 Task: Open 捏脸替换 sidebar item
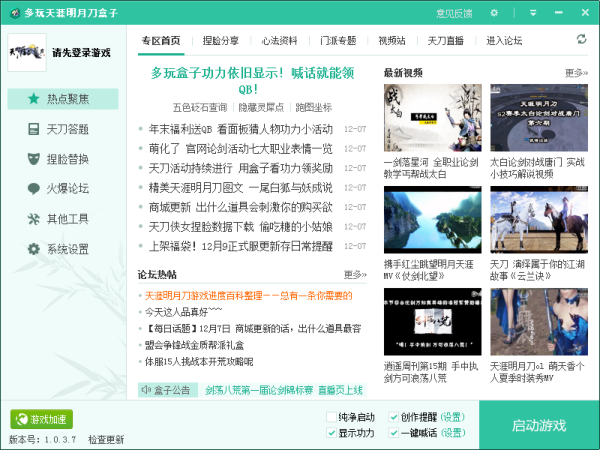[64, 159]
